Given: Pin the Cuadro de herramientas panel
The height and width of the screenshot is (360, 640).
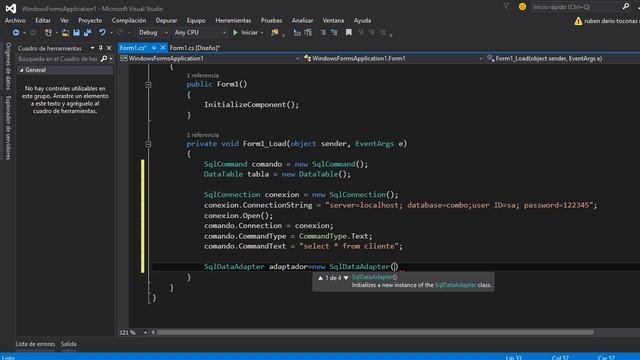Looking at the screenshot, I should 101,48.
